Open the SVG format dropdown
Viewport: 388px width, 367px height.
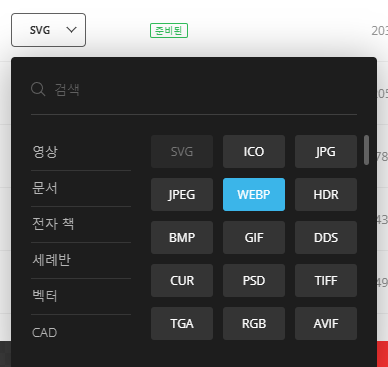point(48,30)
